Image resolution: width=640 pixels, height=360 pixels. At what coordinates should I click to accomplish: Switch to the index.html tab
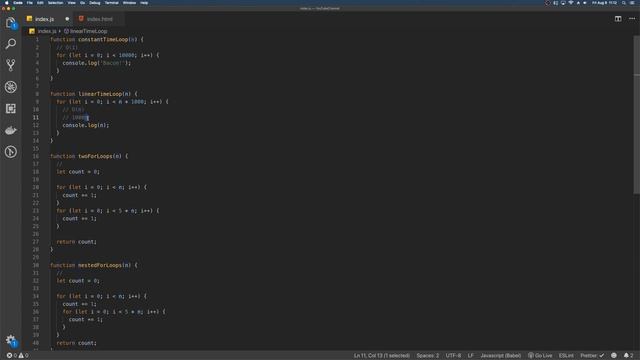click(99, 19)
